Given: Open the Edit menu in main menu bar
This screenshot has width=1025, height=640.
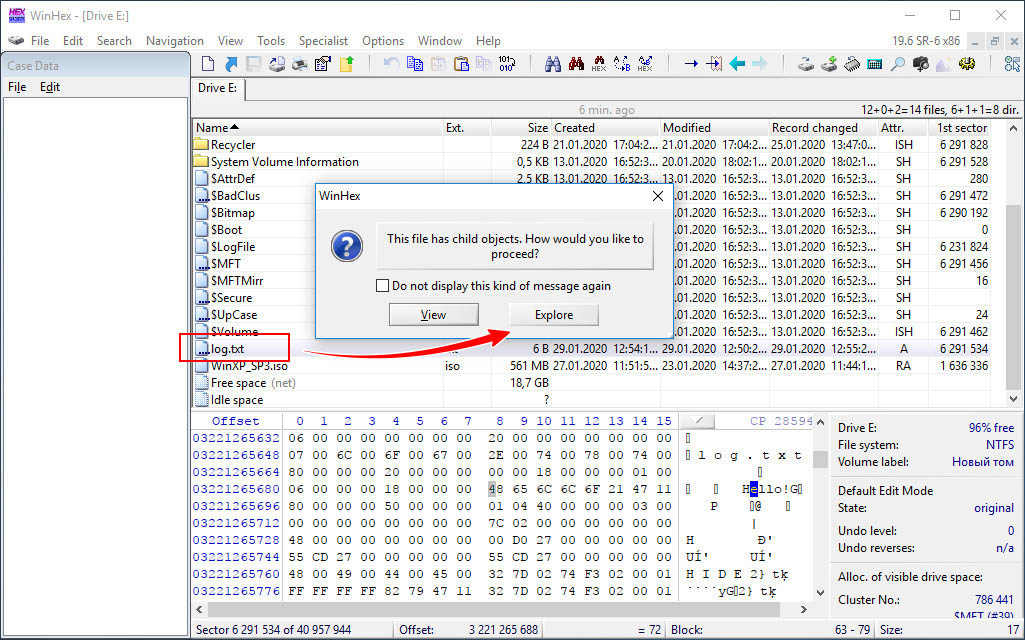Looking at the screenshot, I should pos(73,41).
